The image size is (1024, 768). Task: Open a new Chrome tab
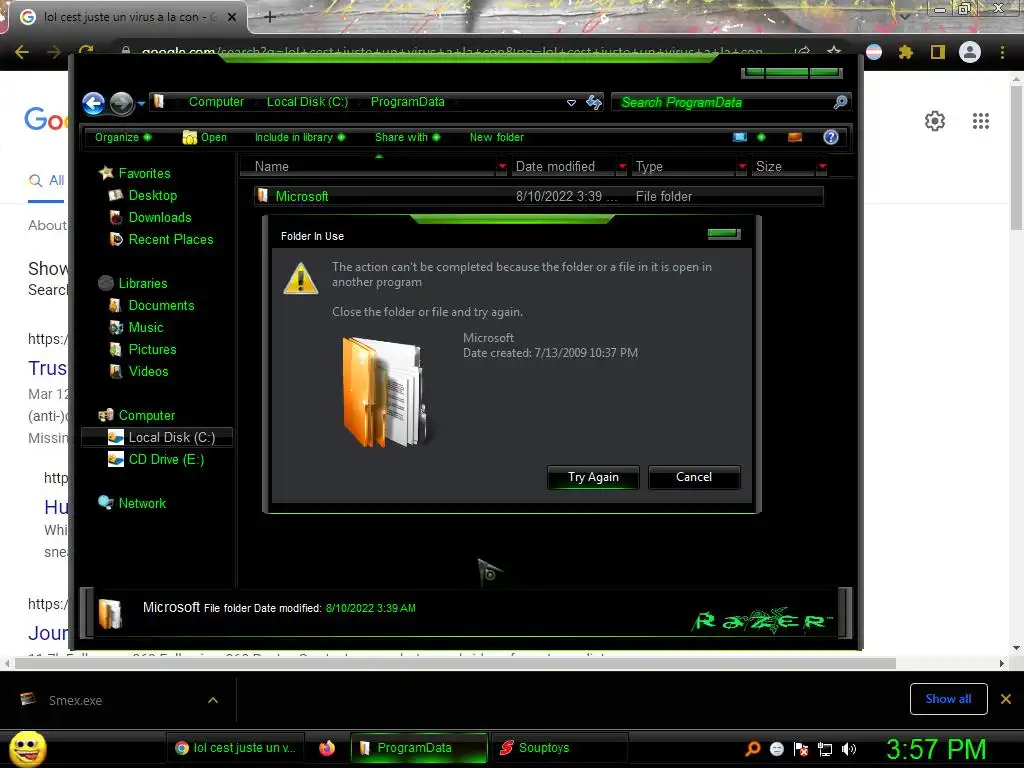tap(270, 17)
